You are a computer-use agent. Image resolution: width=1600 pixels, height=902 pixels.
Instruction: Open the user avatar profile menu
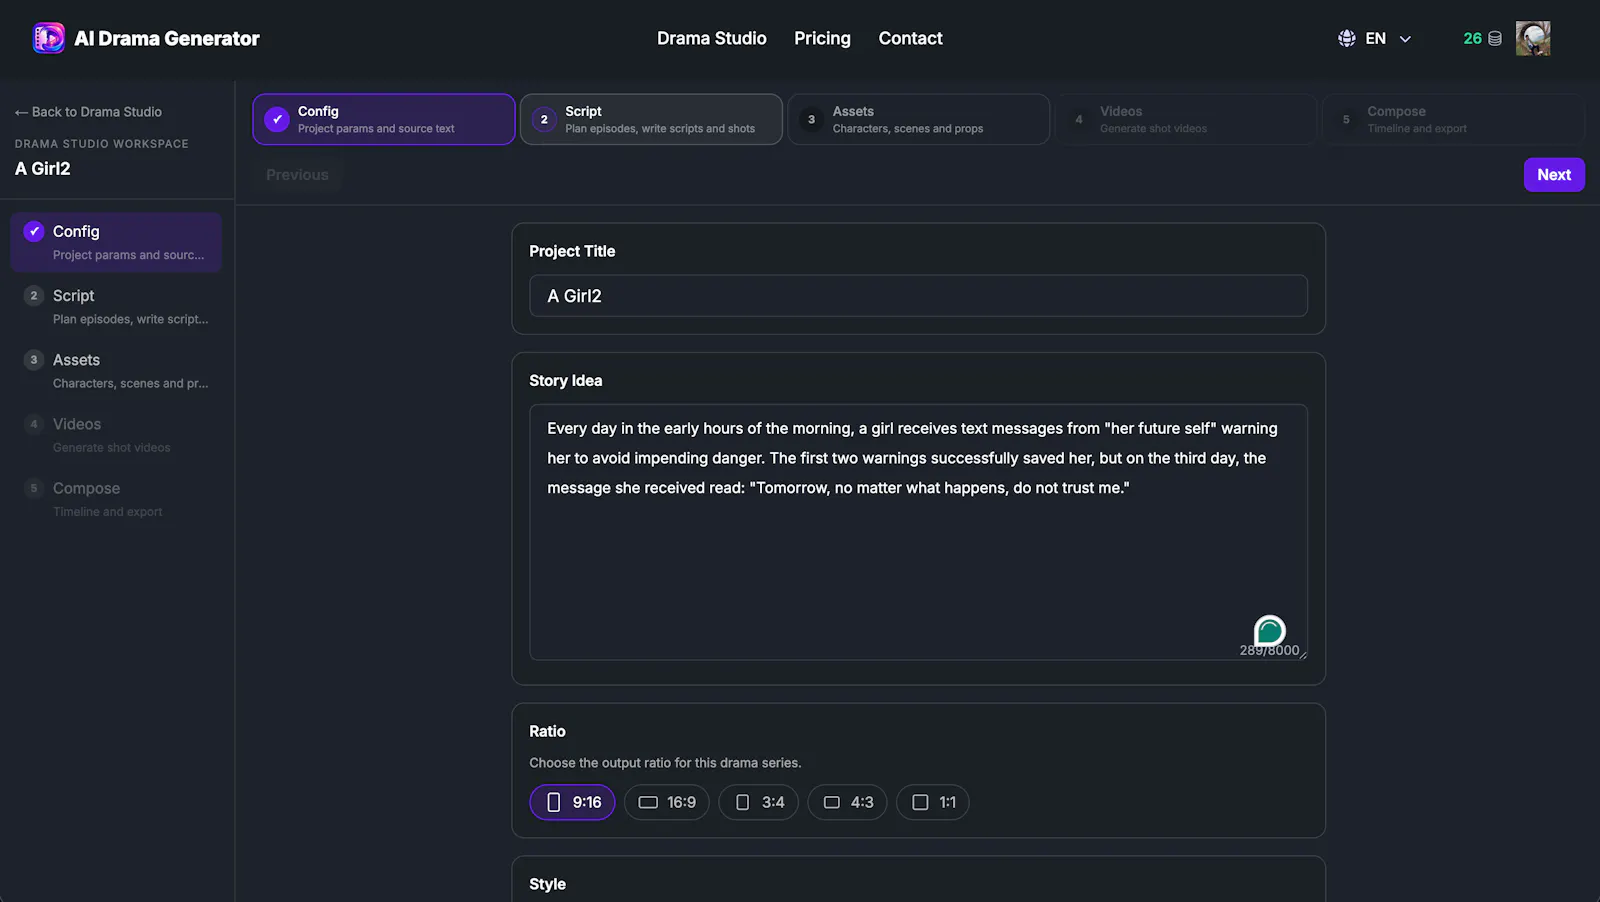pyautogui.click(x=1533, y=38)
